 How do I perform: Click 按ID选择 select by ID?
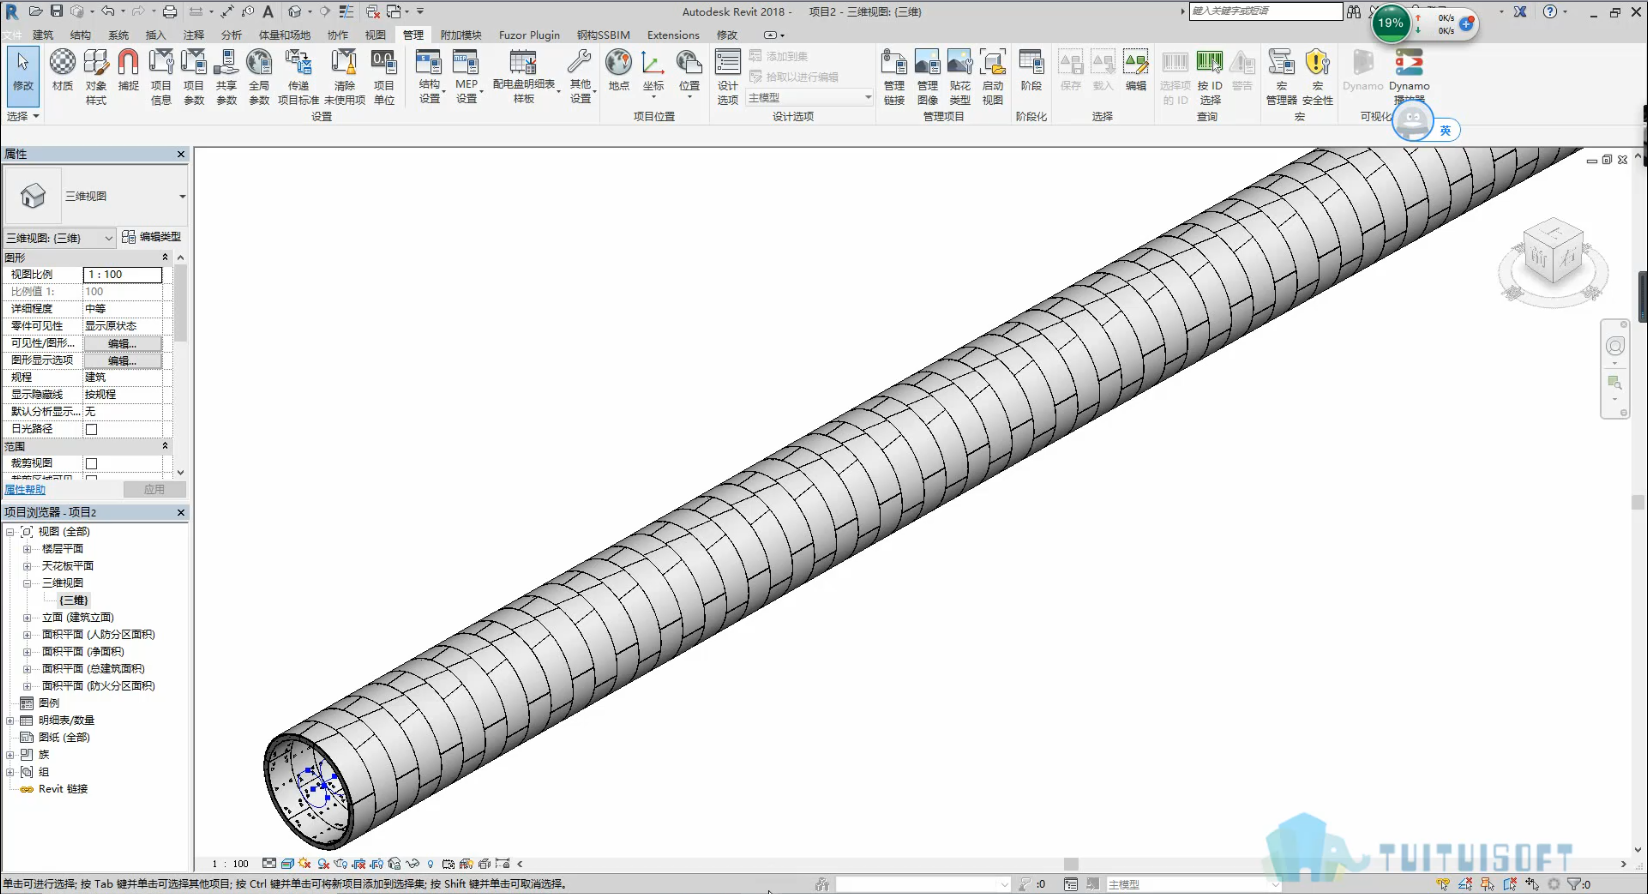[1210, 77]
